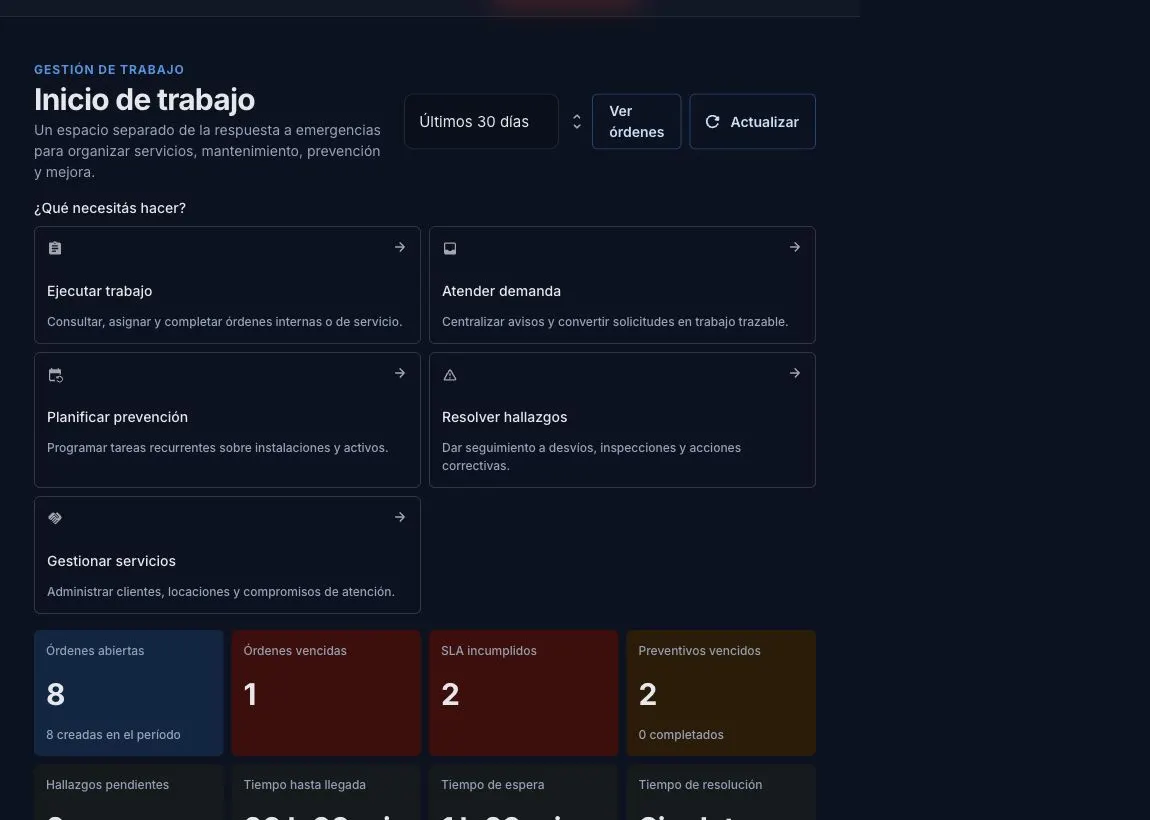This screenshot has width=1150, height=820.
Task: Click the text '0 completados'
Action: coord(681,735)
